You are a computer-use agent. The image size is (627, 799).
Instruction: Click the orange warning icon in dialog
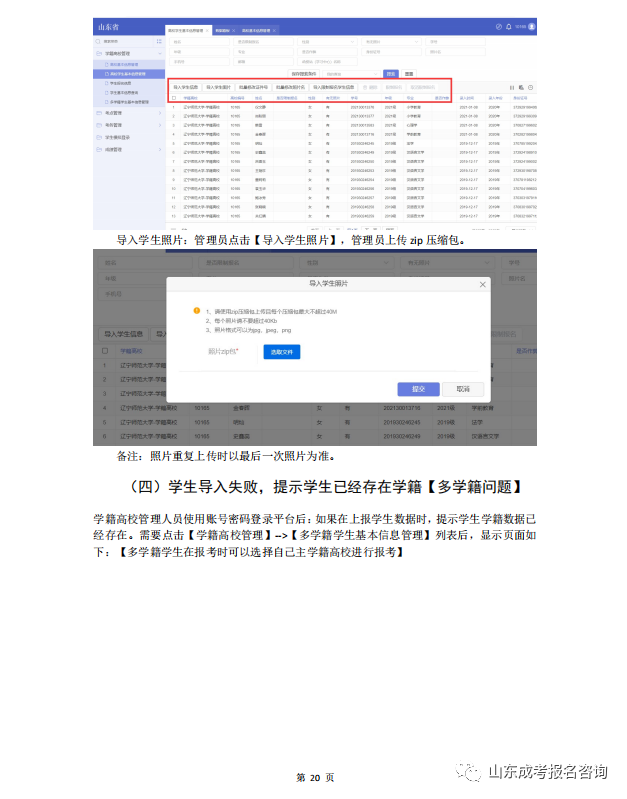(x=196, y=310)
